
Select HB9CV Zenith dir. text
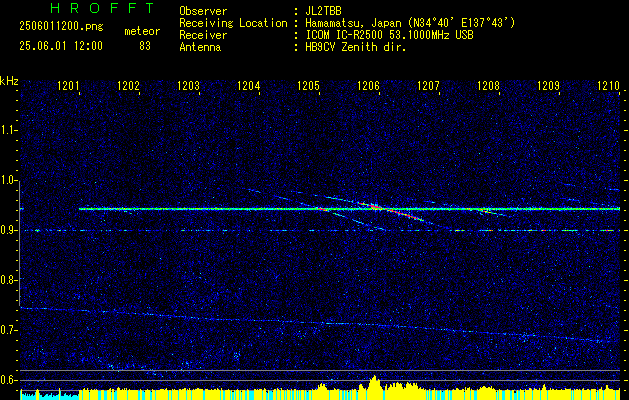[356, 47]
